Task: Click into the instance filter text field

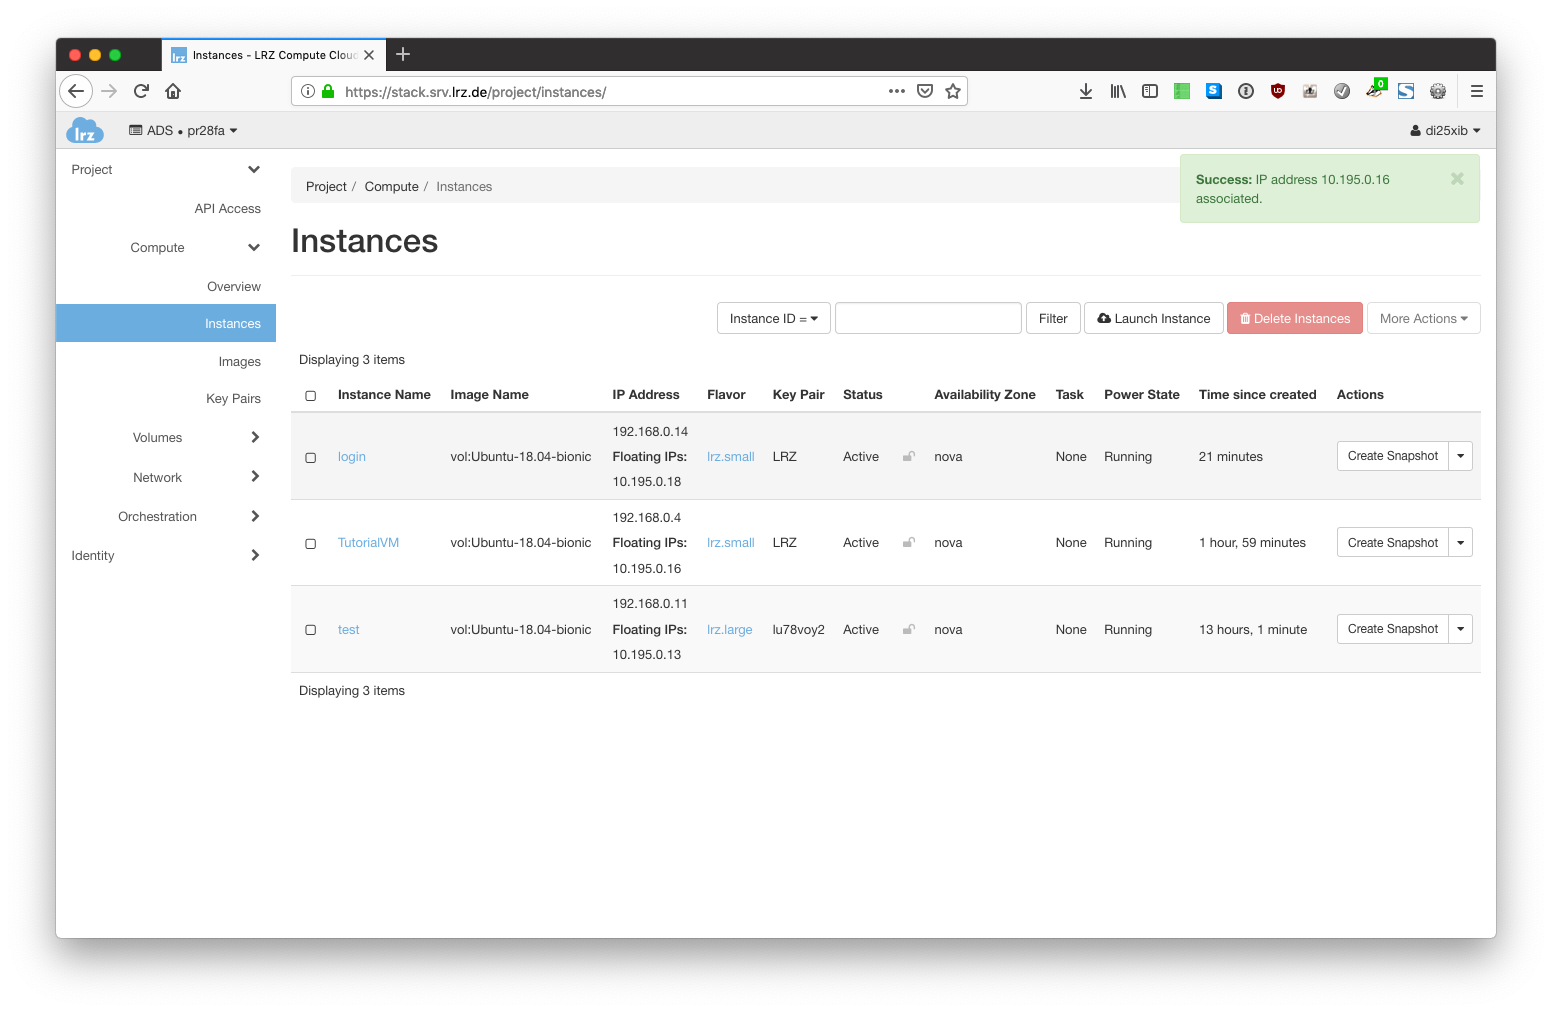Action: [928, 319]
